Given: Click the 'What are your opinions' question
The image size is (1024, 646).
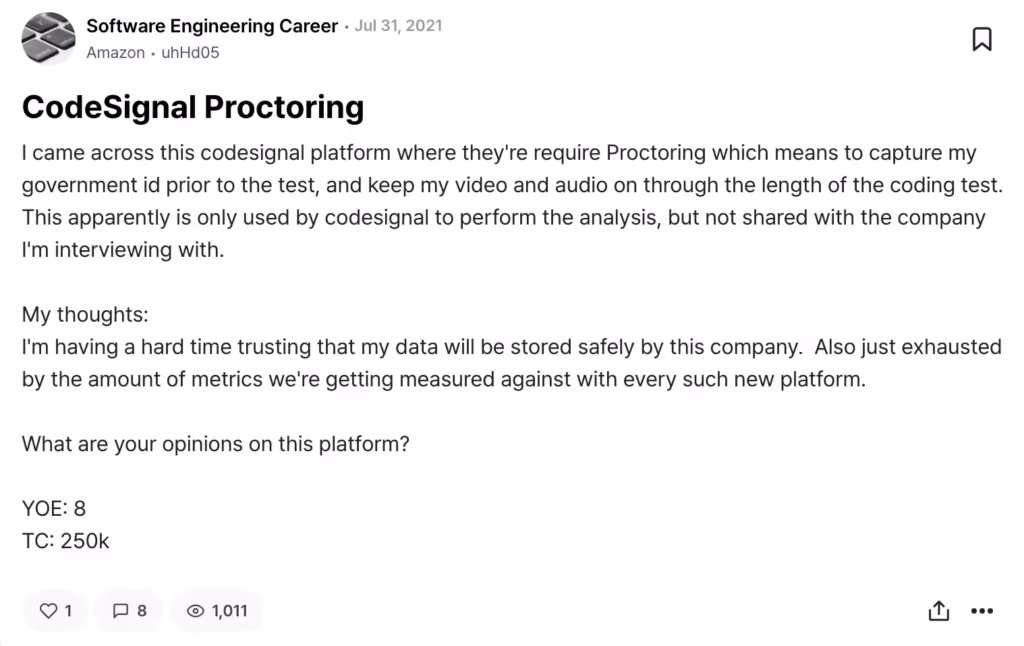Looking at the screenshot, I should pos(215,444).
